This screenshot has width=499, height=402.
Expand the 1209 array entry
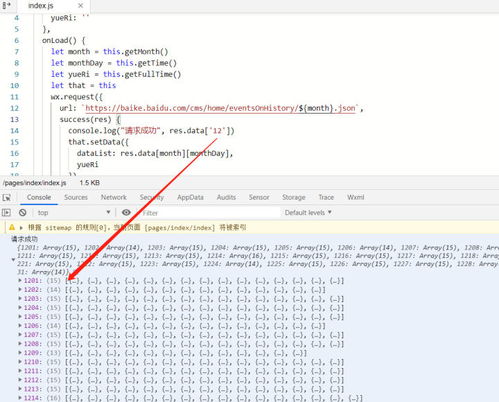click(x=20, y=353)
